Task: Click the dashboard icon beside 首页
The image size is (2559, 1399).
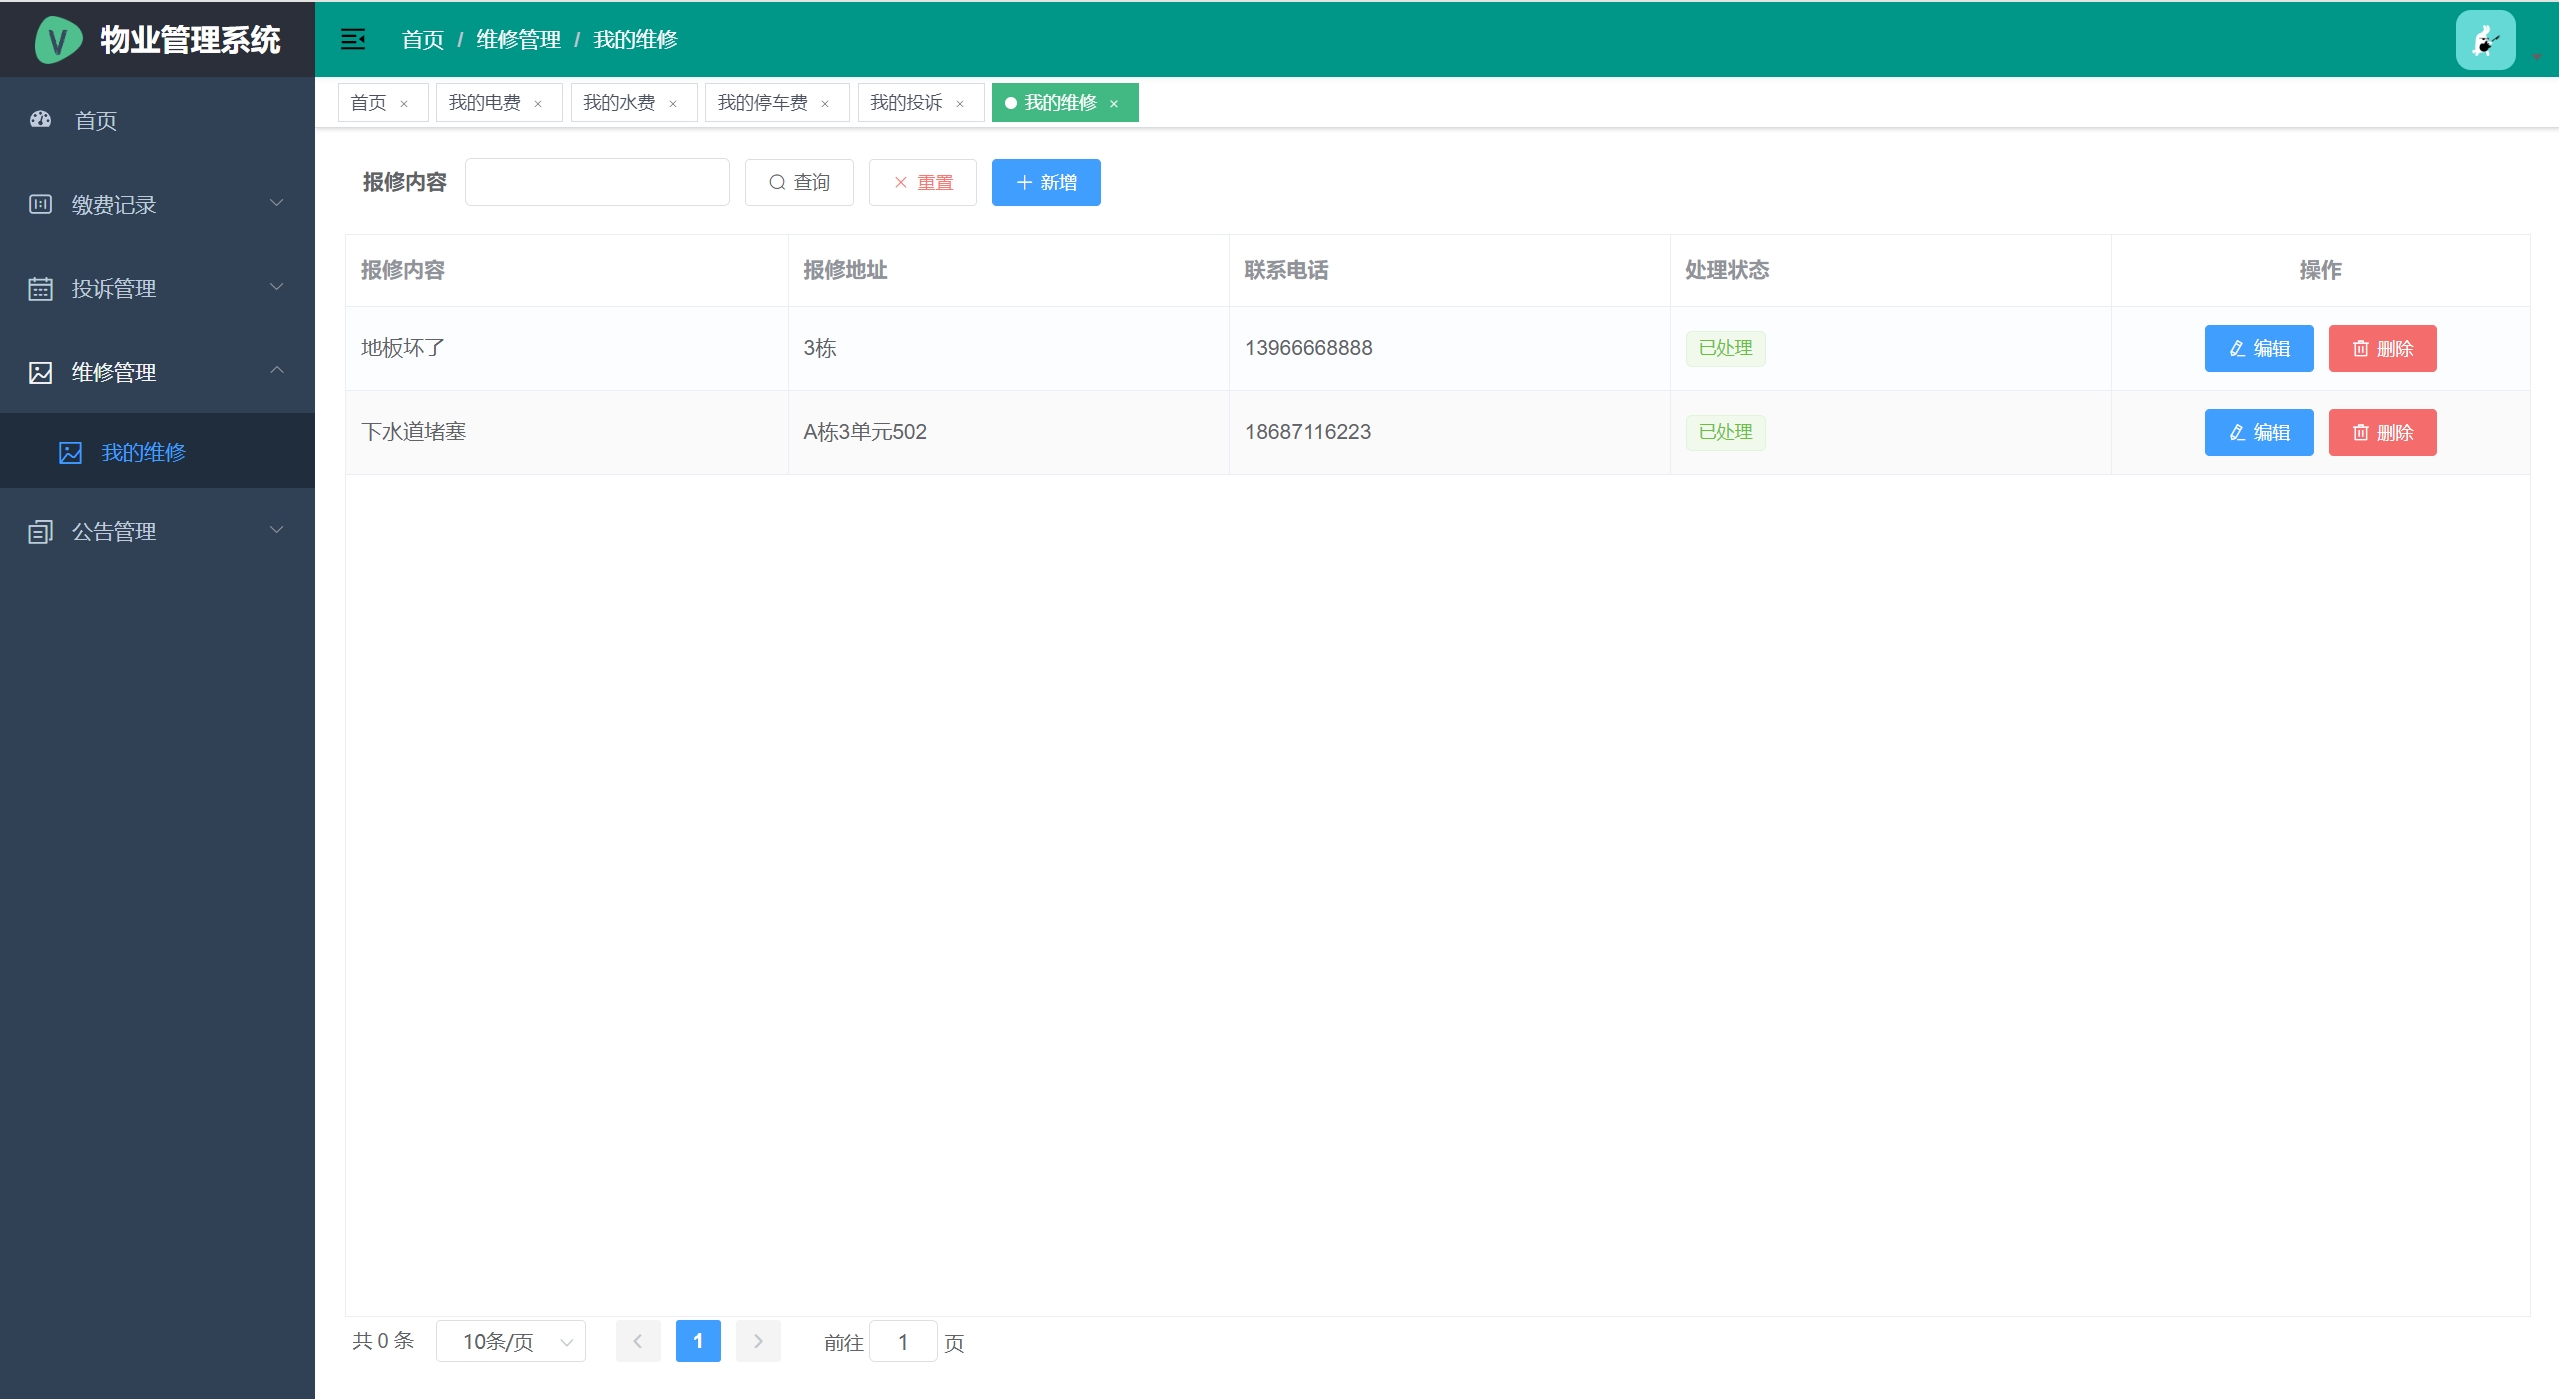Action: pyautogui.click(x=40, y=120)
